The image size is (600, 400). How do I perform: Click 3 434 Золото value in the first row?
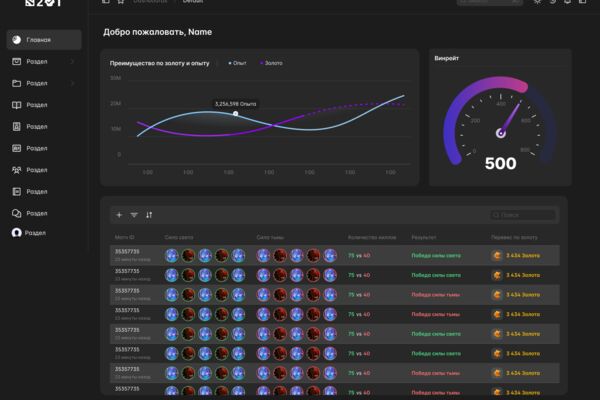(x=523, y=255)
